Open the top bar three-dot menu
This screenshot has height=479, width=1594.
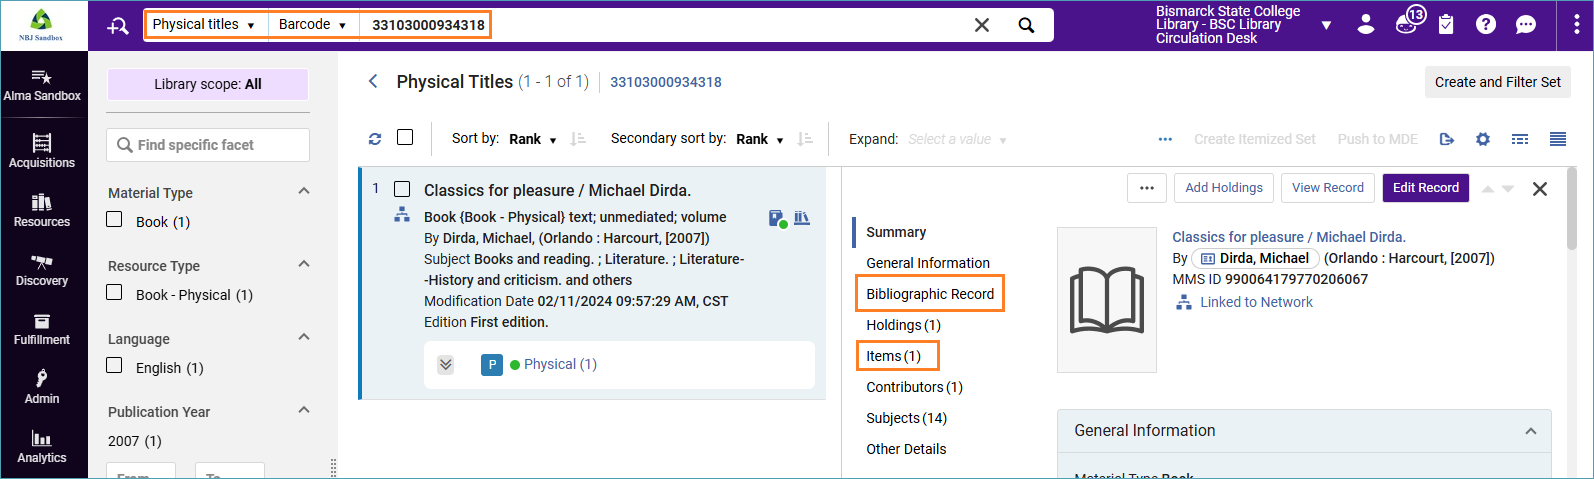[x=1576, y=25]
